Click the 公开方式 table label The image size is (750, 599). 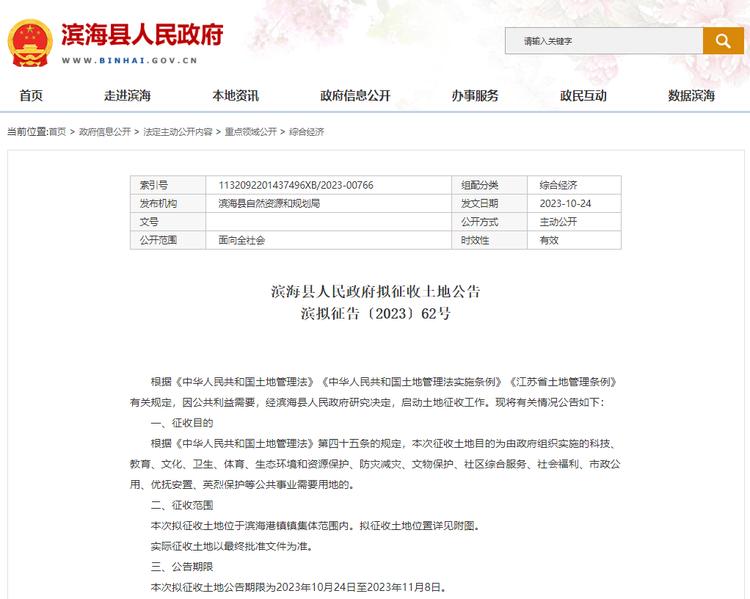click(480, 222)
